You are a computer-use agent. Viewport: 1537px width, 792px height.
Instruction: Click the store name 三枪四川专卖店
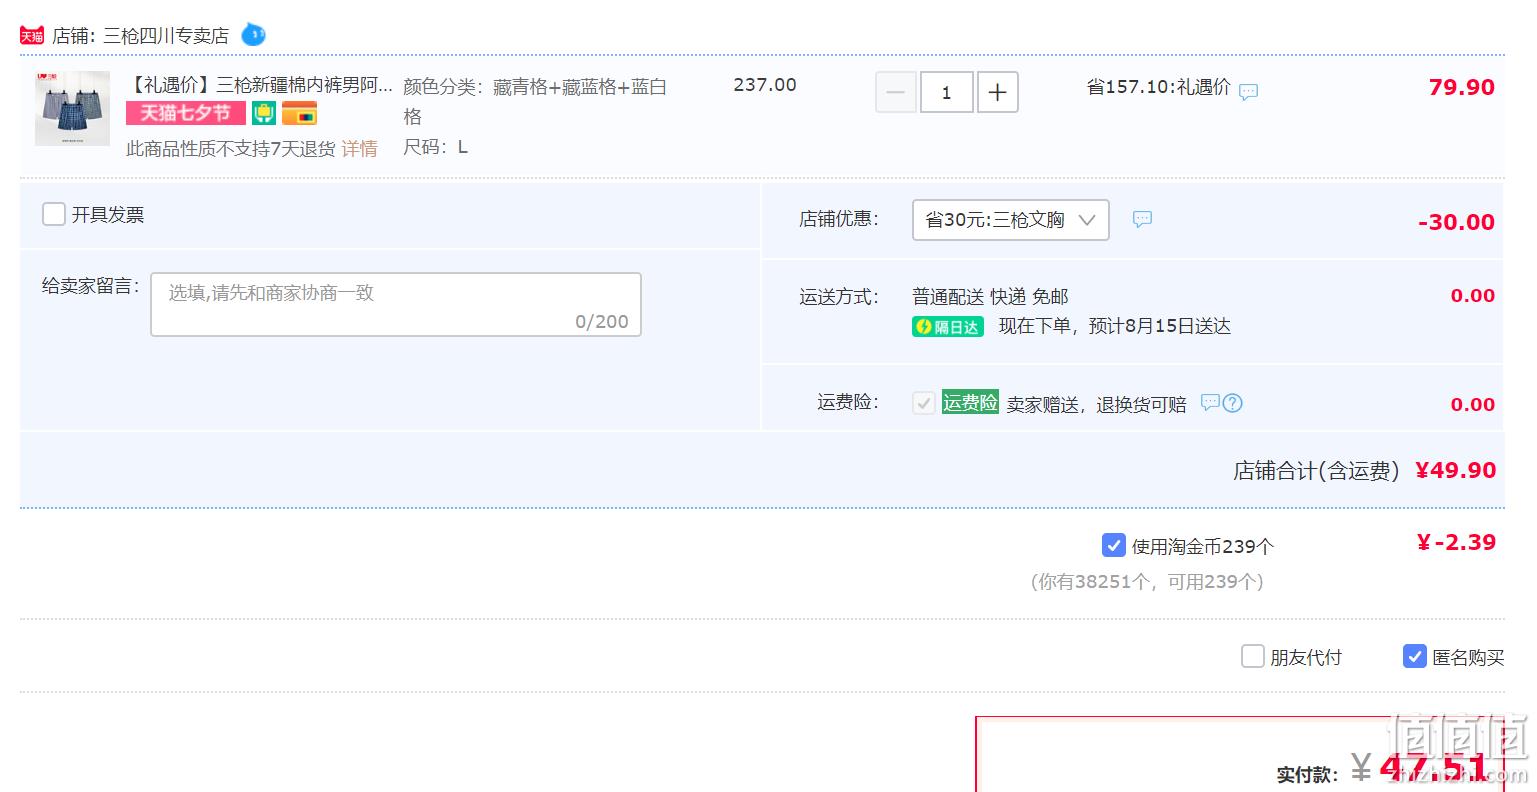(x=166, y=36)
